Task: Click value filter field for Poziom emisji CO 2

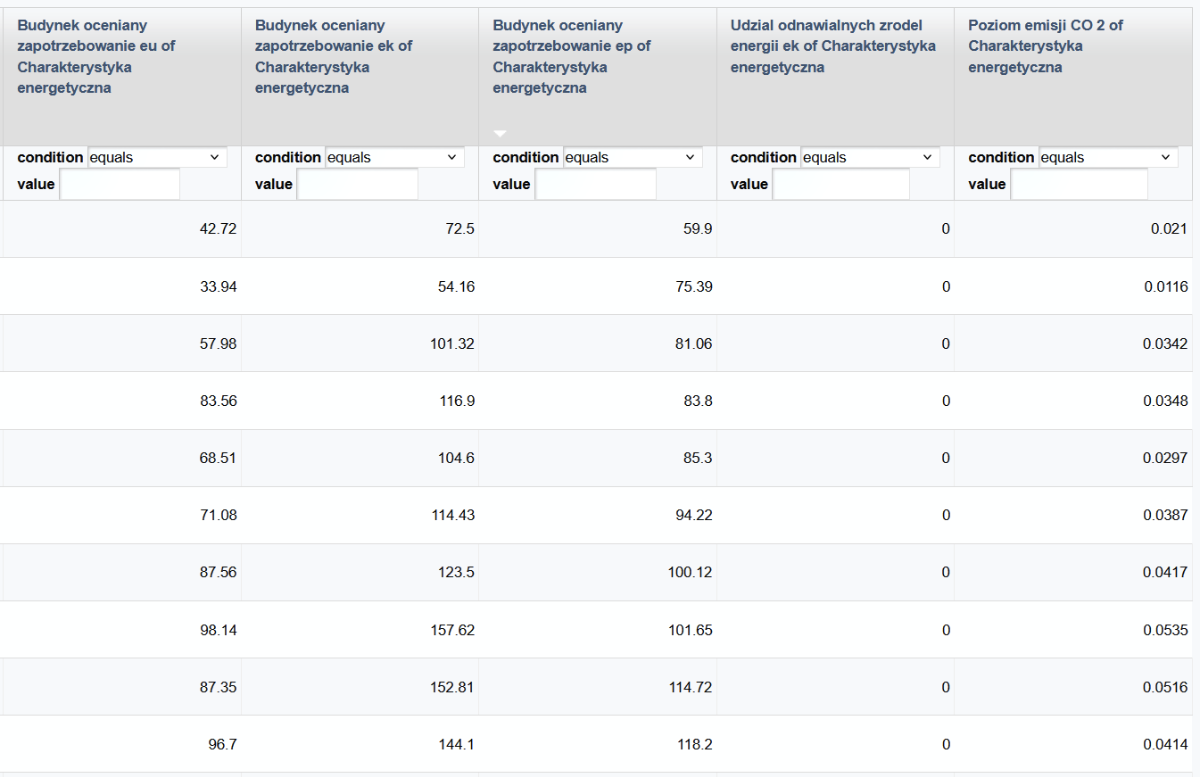Action: [1079, 184]
